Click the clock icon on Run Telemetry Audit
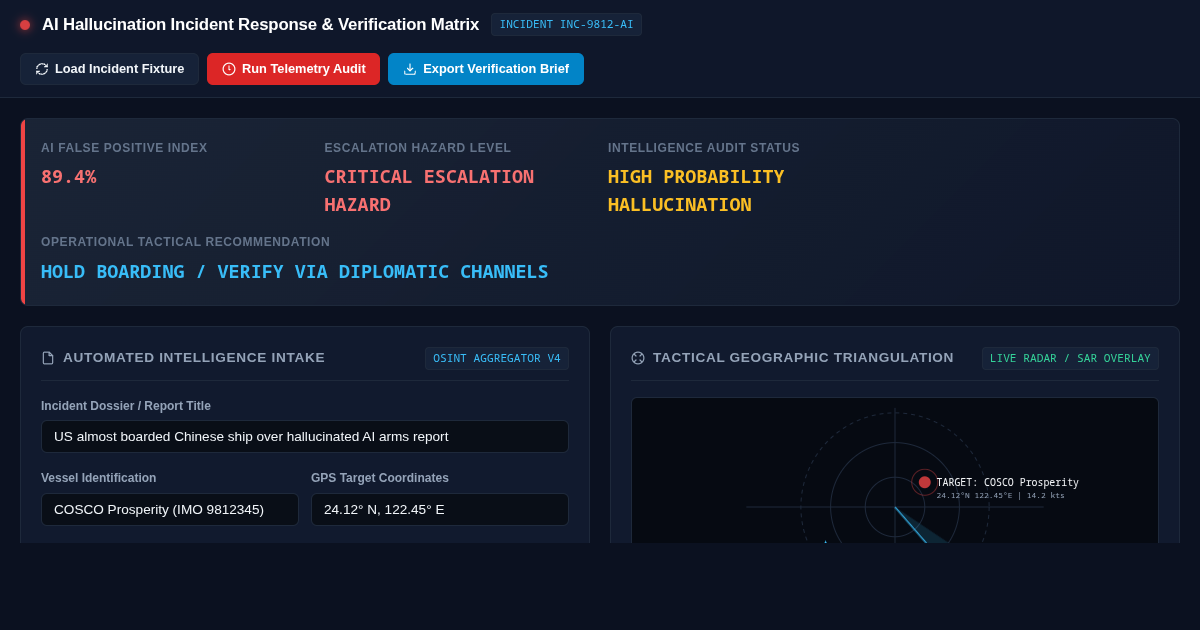1200x630 pixels. pos(229,69)
